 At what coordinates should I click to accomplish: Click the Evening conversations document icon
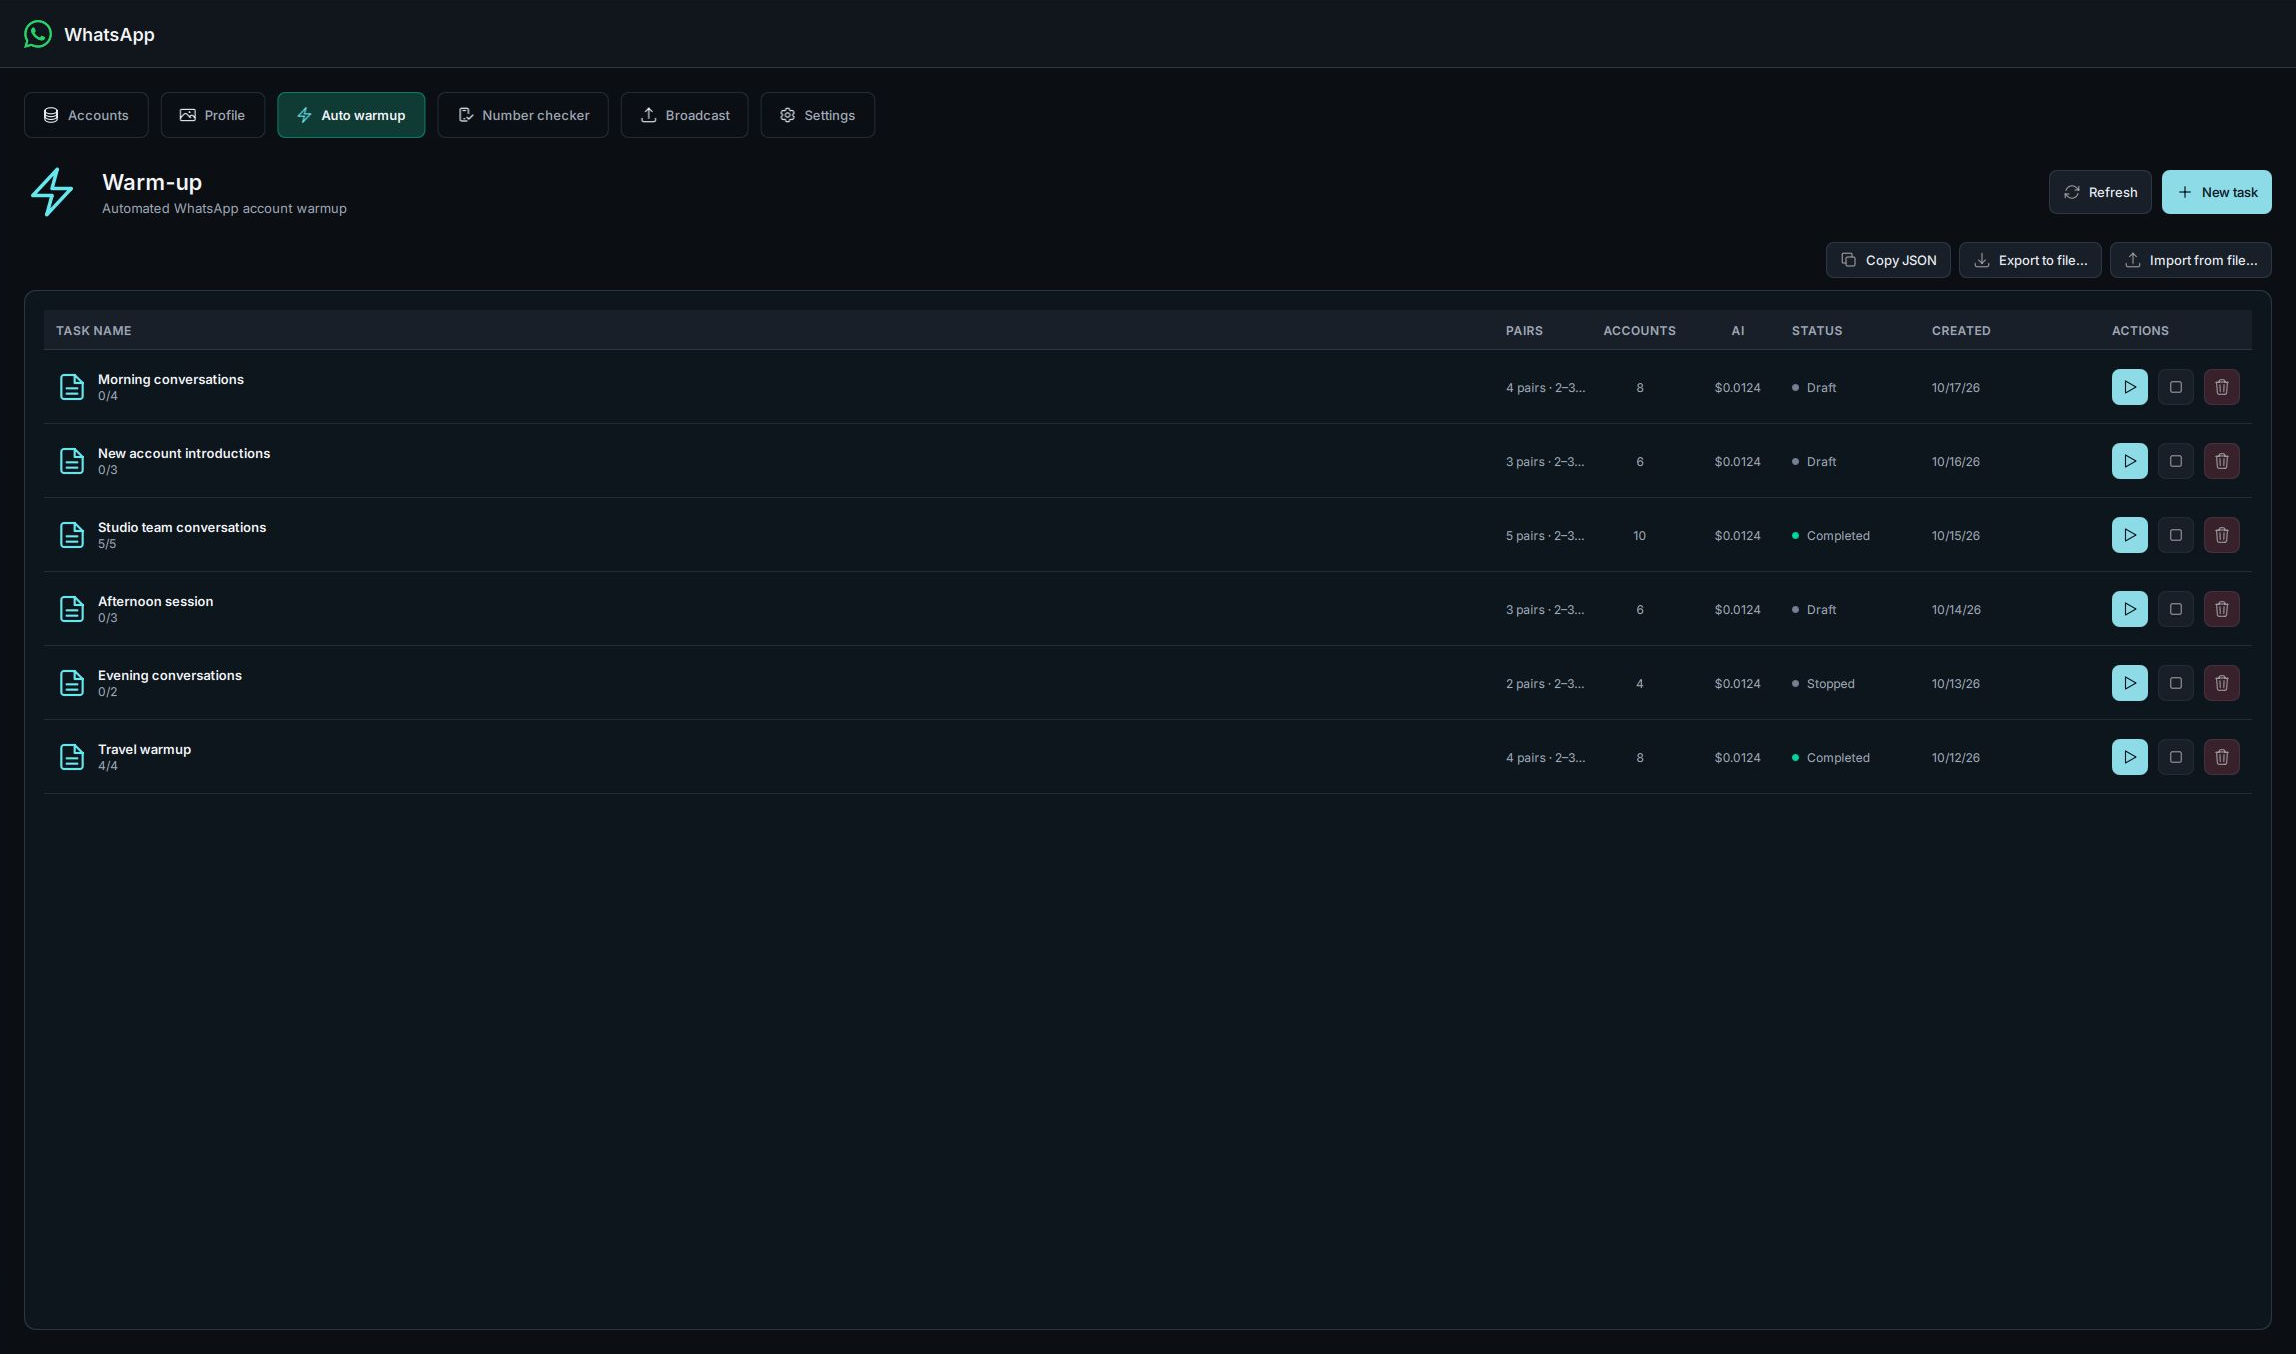coord(72,683)
